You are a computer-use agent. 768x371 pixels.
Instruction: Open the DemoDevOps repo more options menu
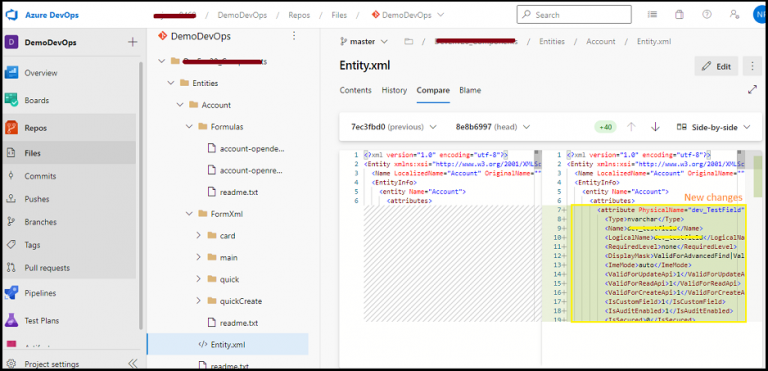294,36
